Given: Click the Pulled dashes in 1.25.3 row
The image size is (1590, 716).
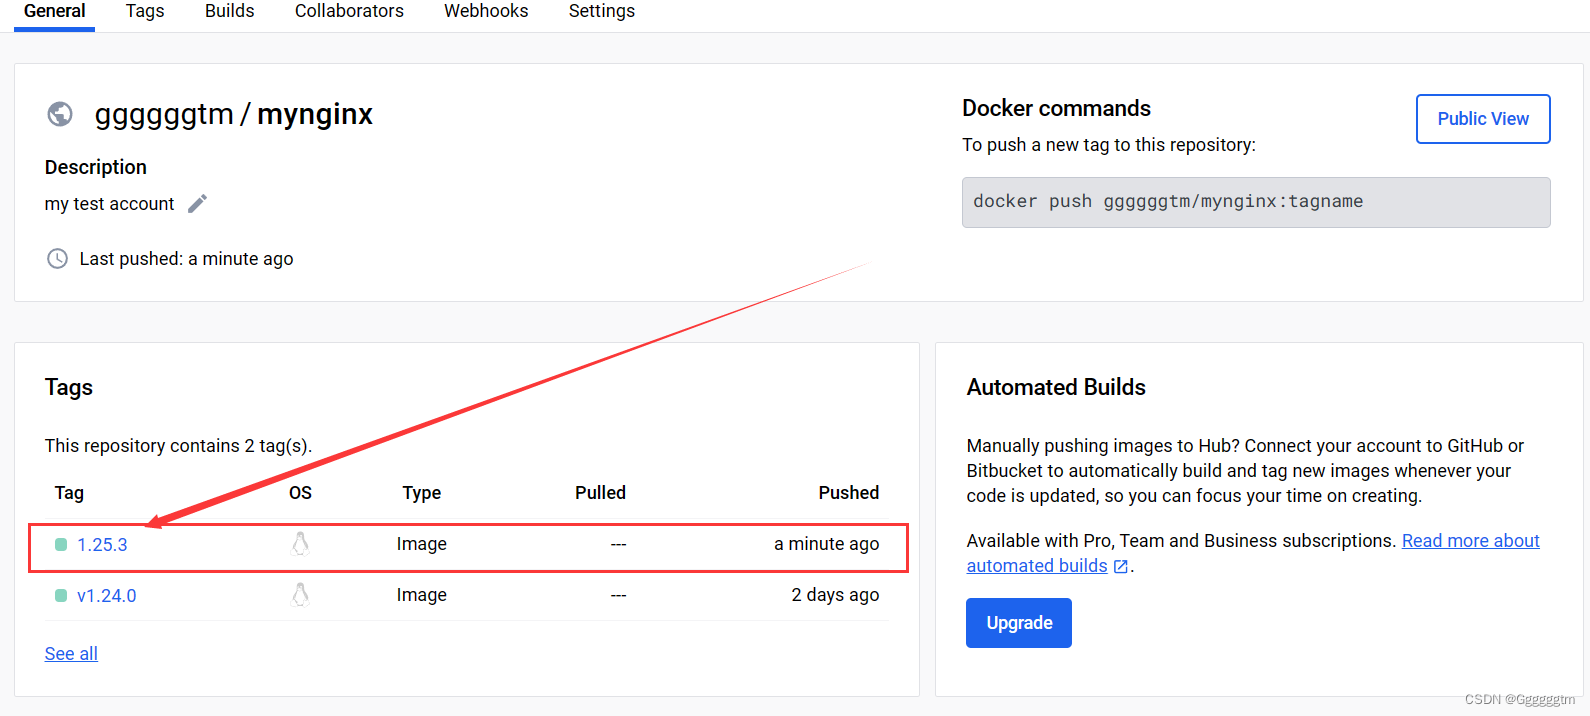Looking at the screenshot, I should [x=619, y=545].
